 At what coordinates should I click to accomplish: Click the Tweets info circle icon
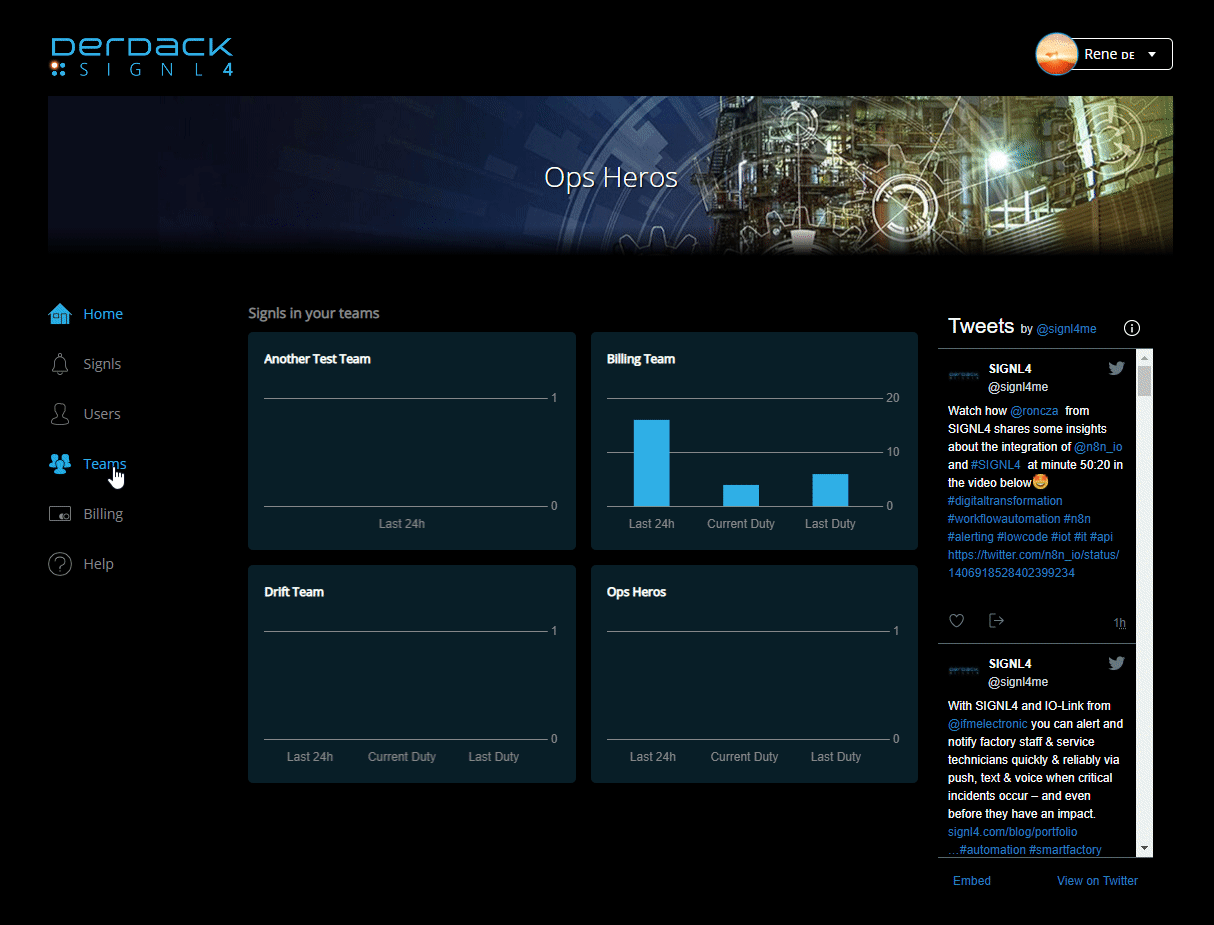[x=1132, y=328]
